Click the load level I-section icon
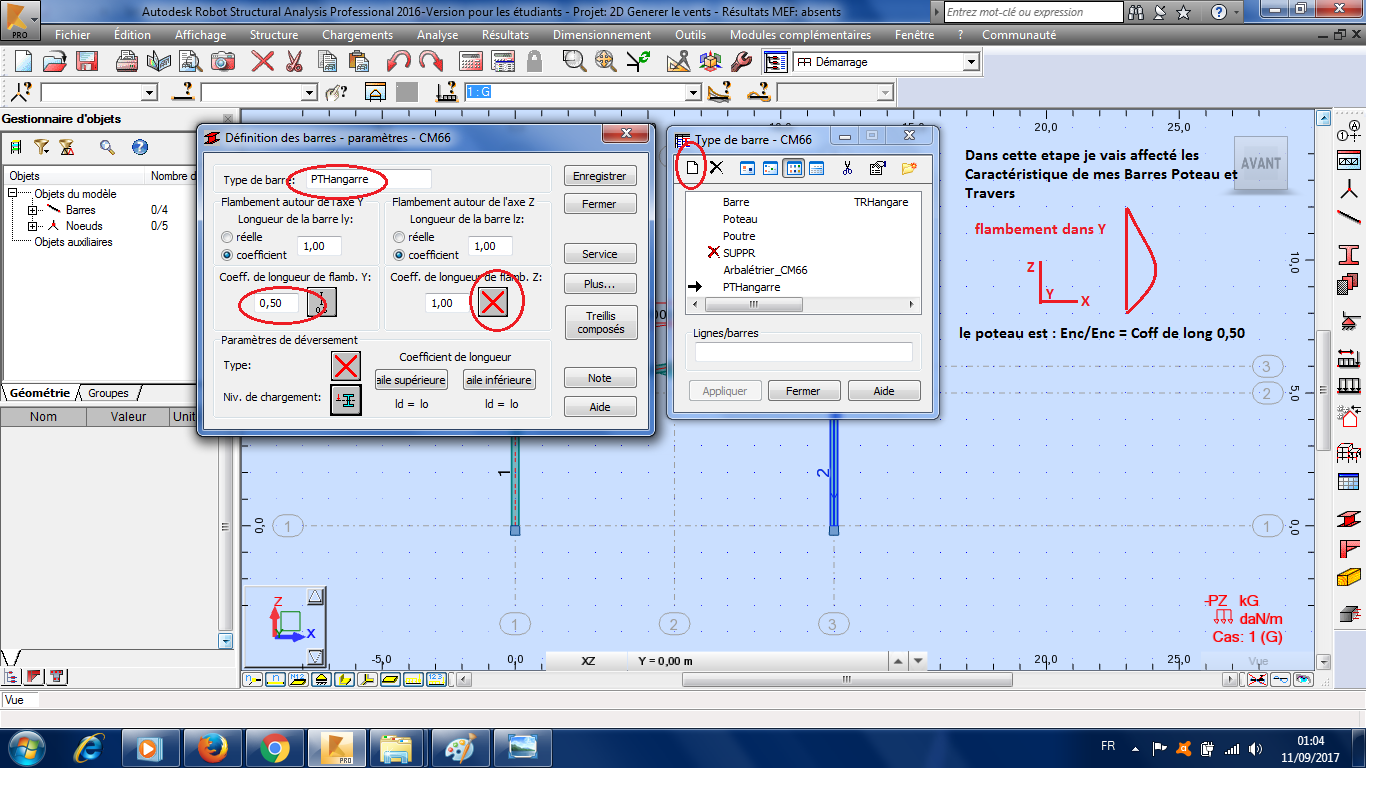The width and height of the screenshot is (1398, 792). pyautogui.click(x=346, y=399)
